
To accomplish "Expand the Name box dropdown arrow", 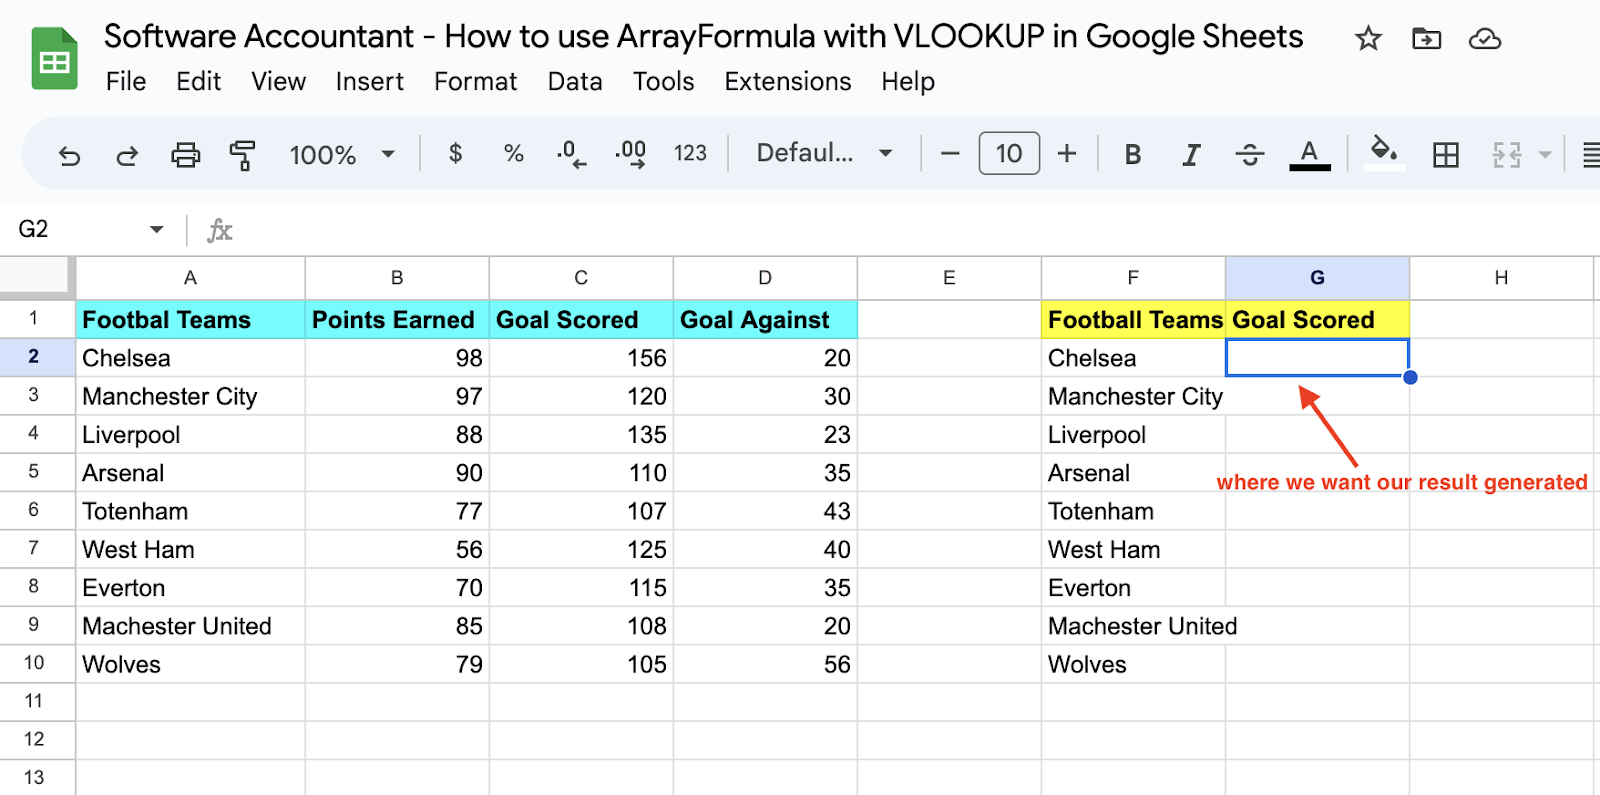I will click(x=156, y=230).
